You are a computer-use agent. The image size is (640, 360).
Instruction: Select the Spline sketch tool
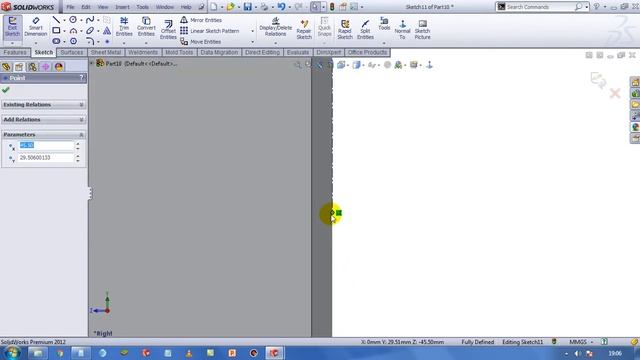tap(90, 20)
